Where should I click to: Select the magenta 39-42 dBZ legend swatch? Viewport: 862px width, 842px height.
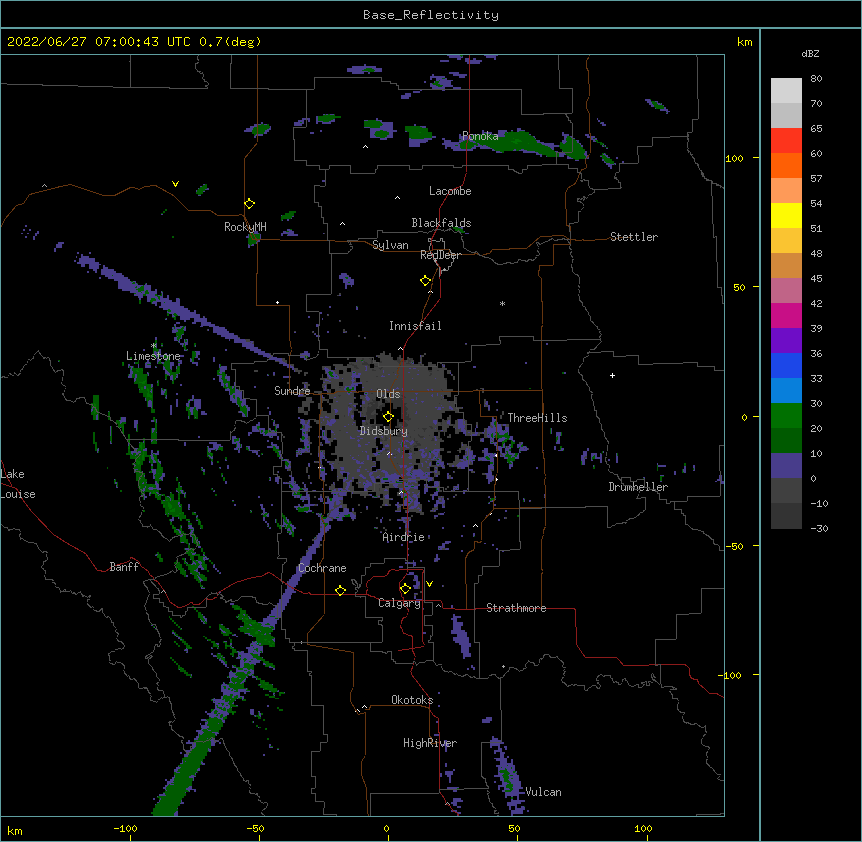786,315
